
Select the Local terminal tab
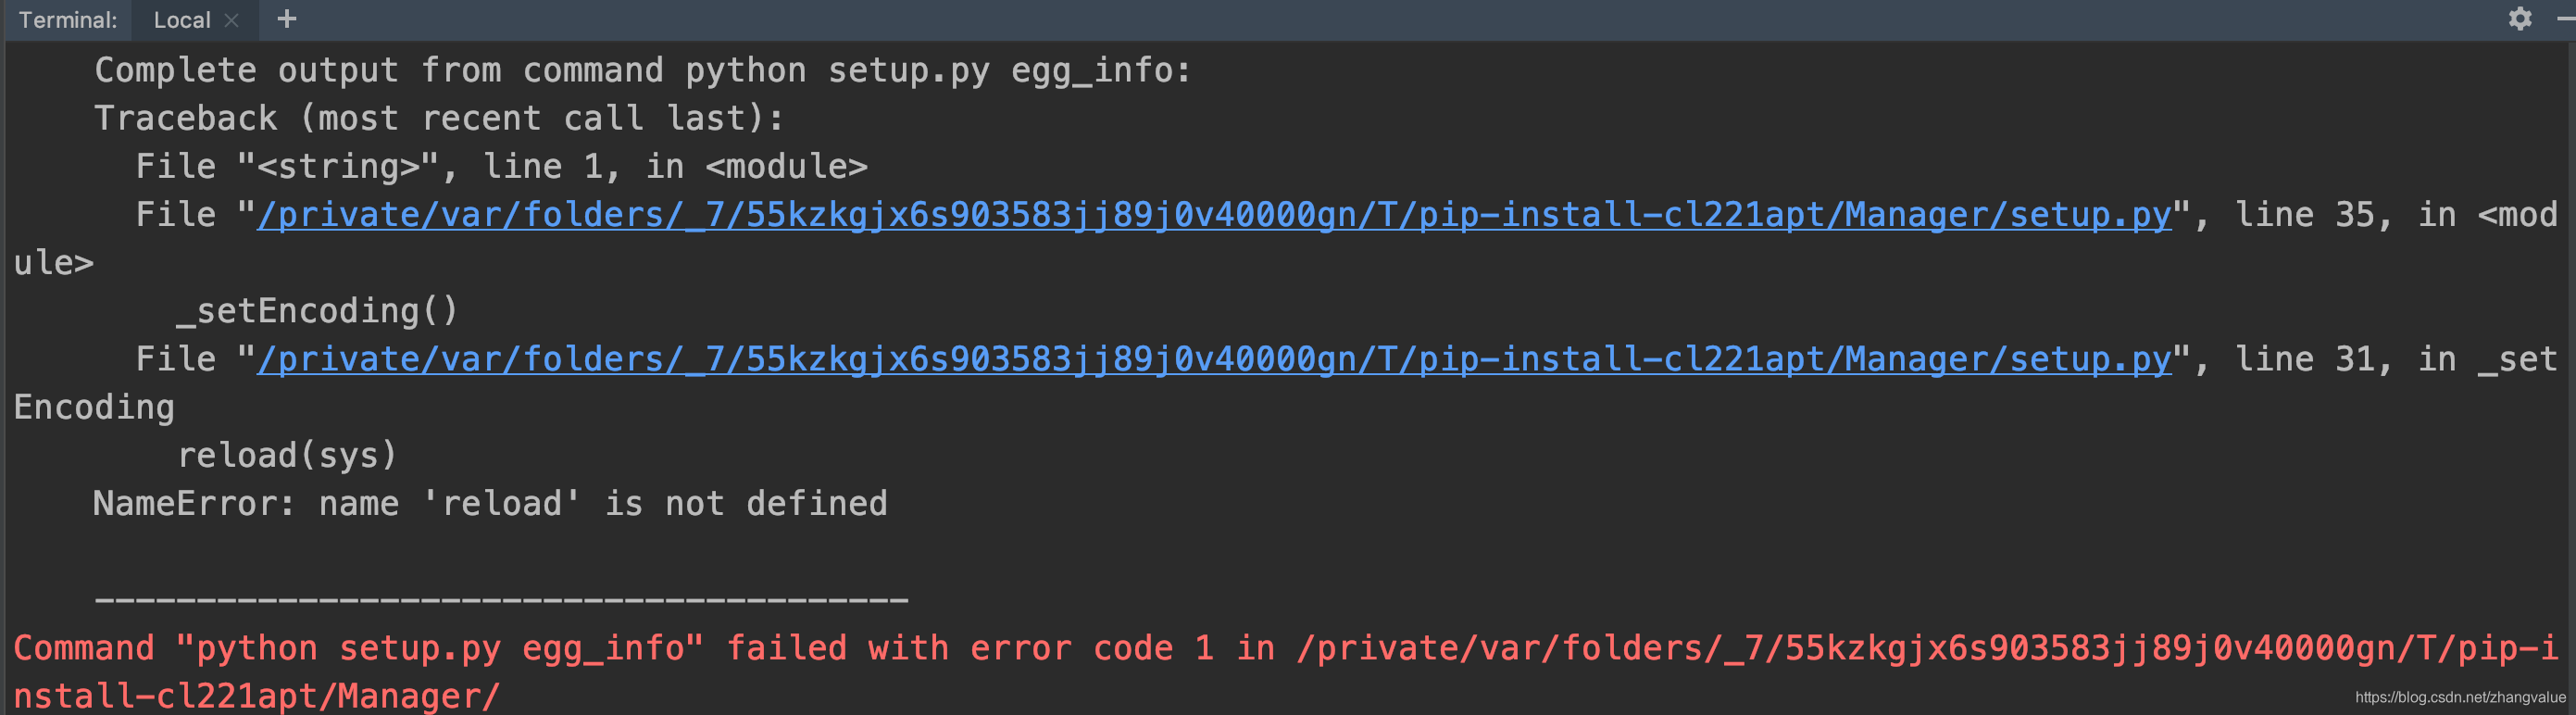coord(182,19)
